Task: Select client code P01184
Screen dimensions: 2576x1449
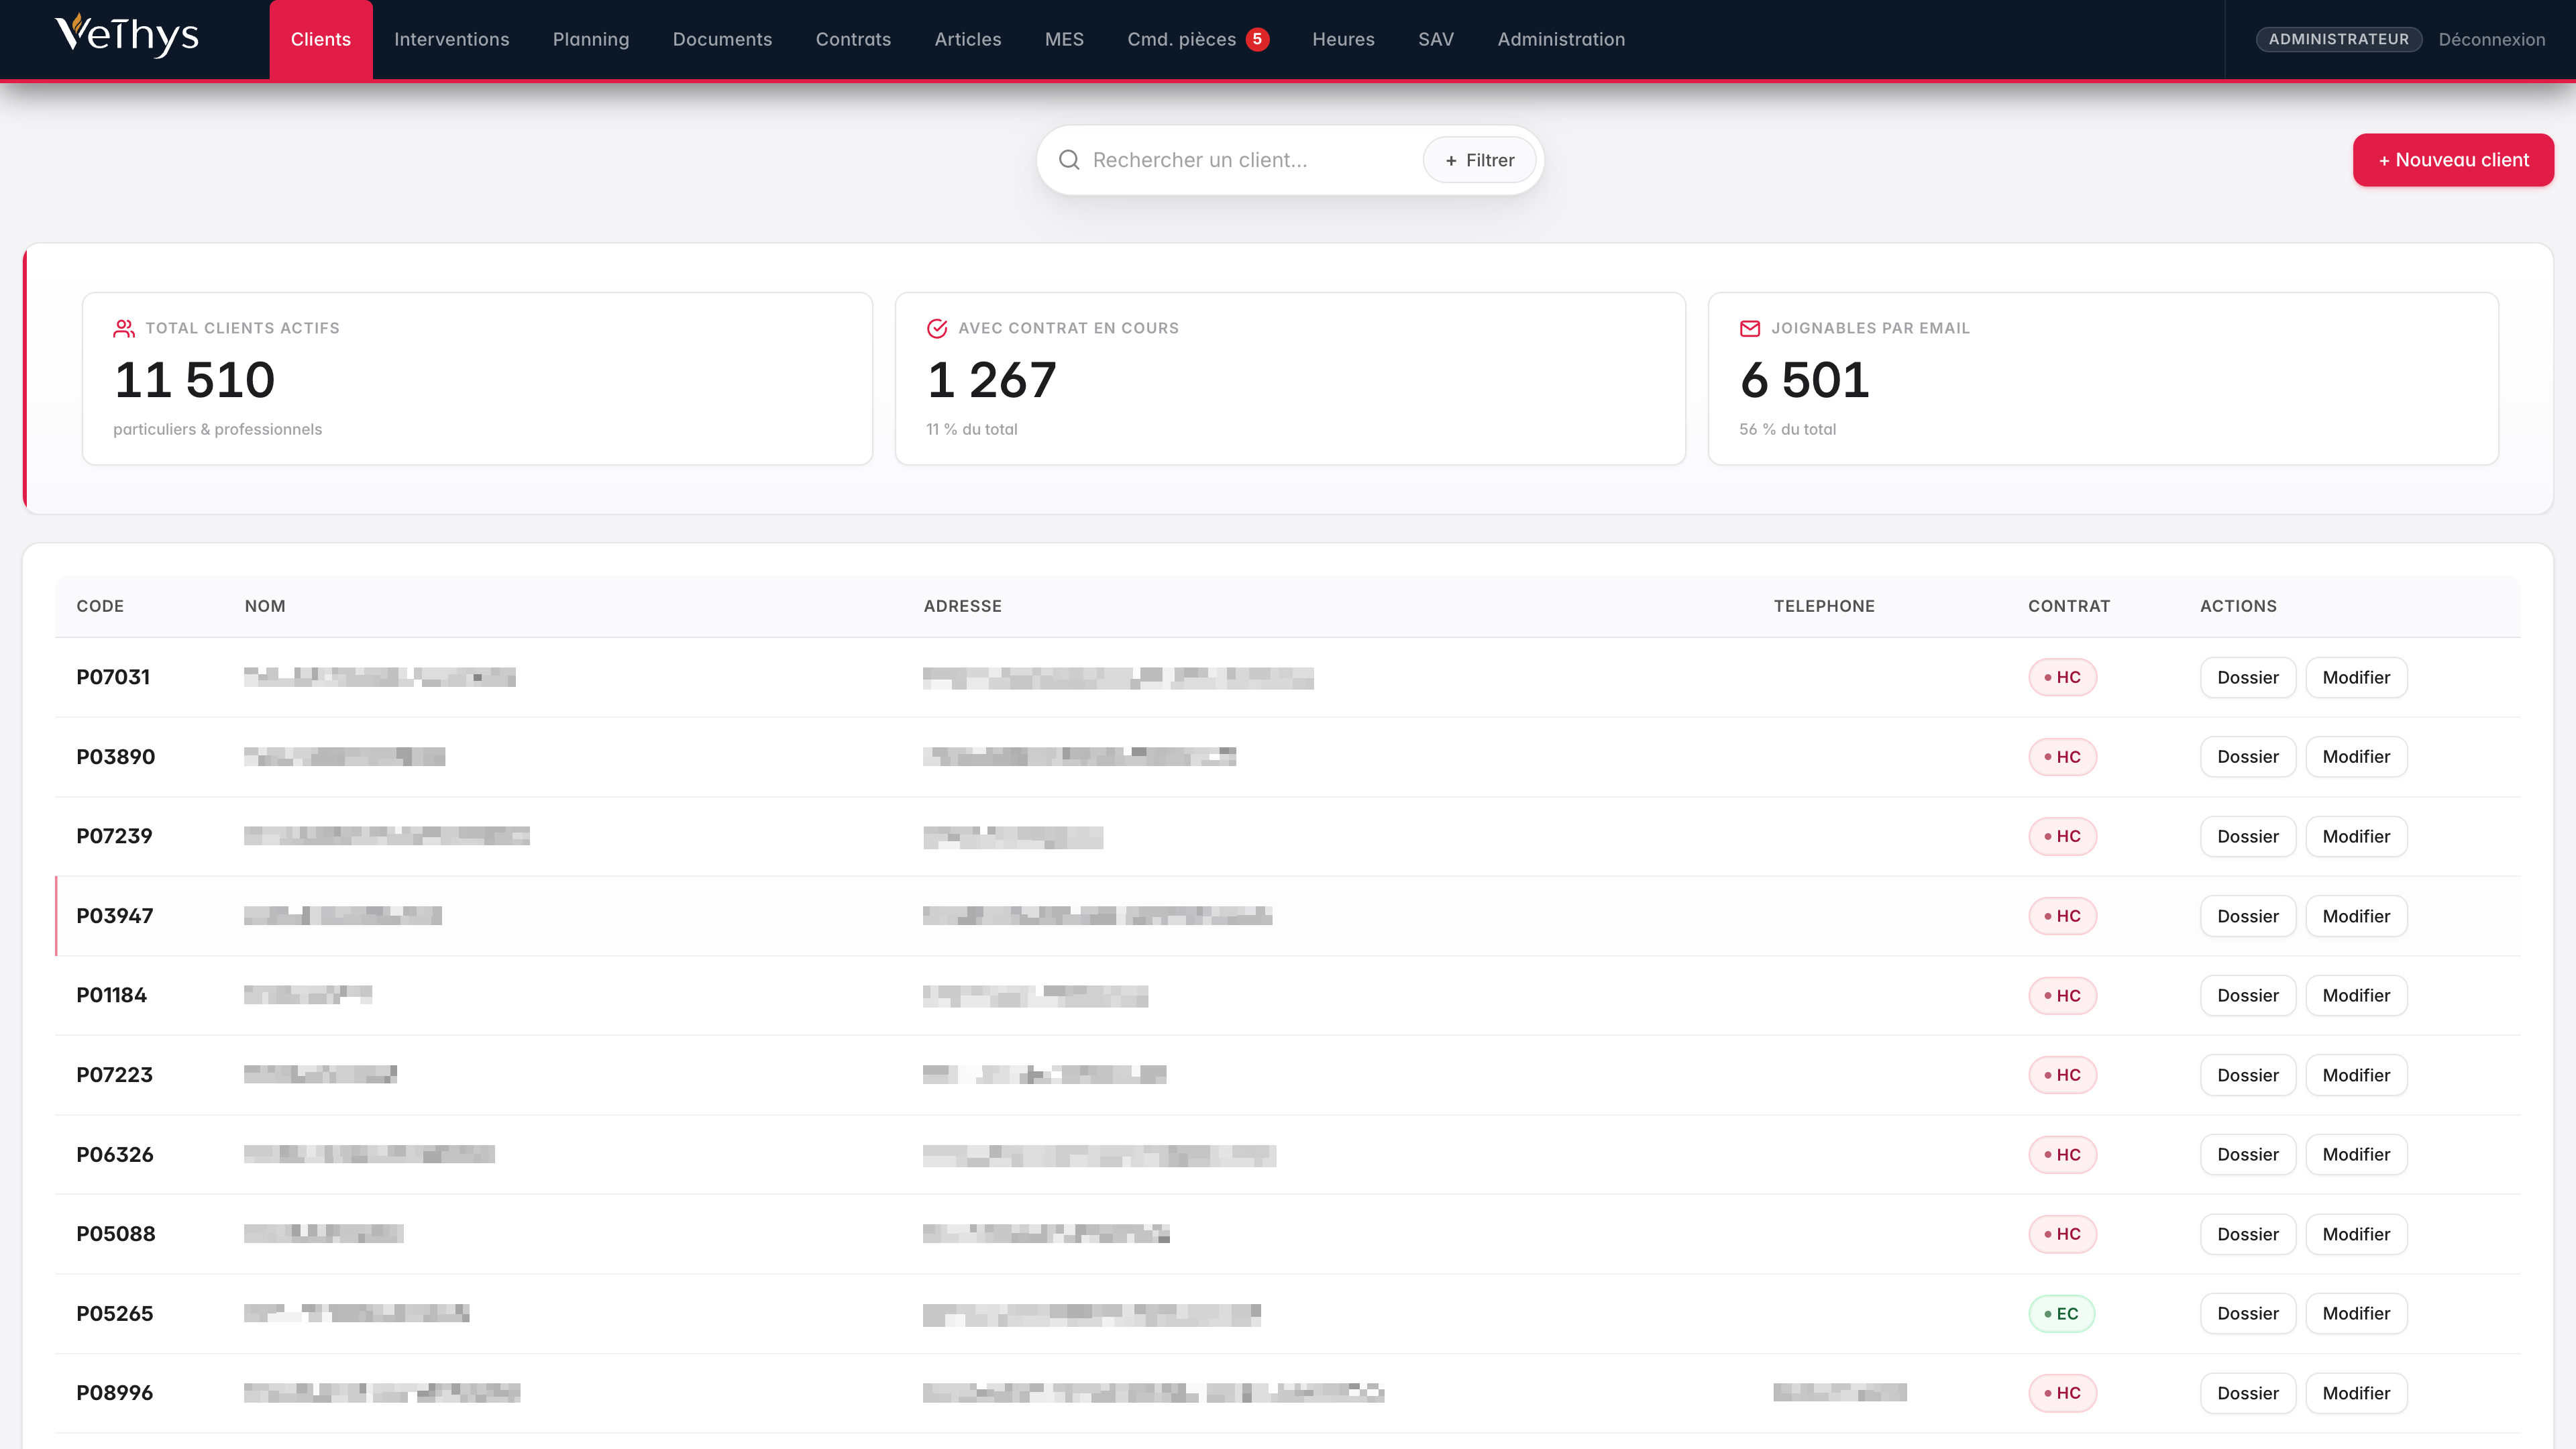Action: point(112,995)
